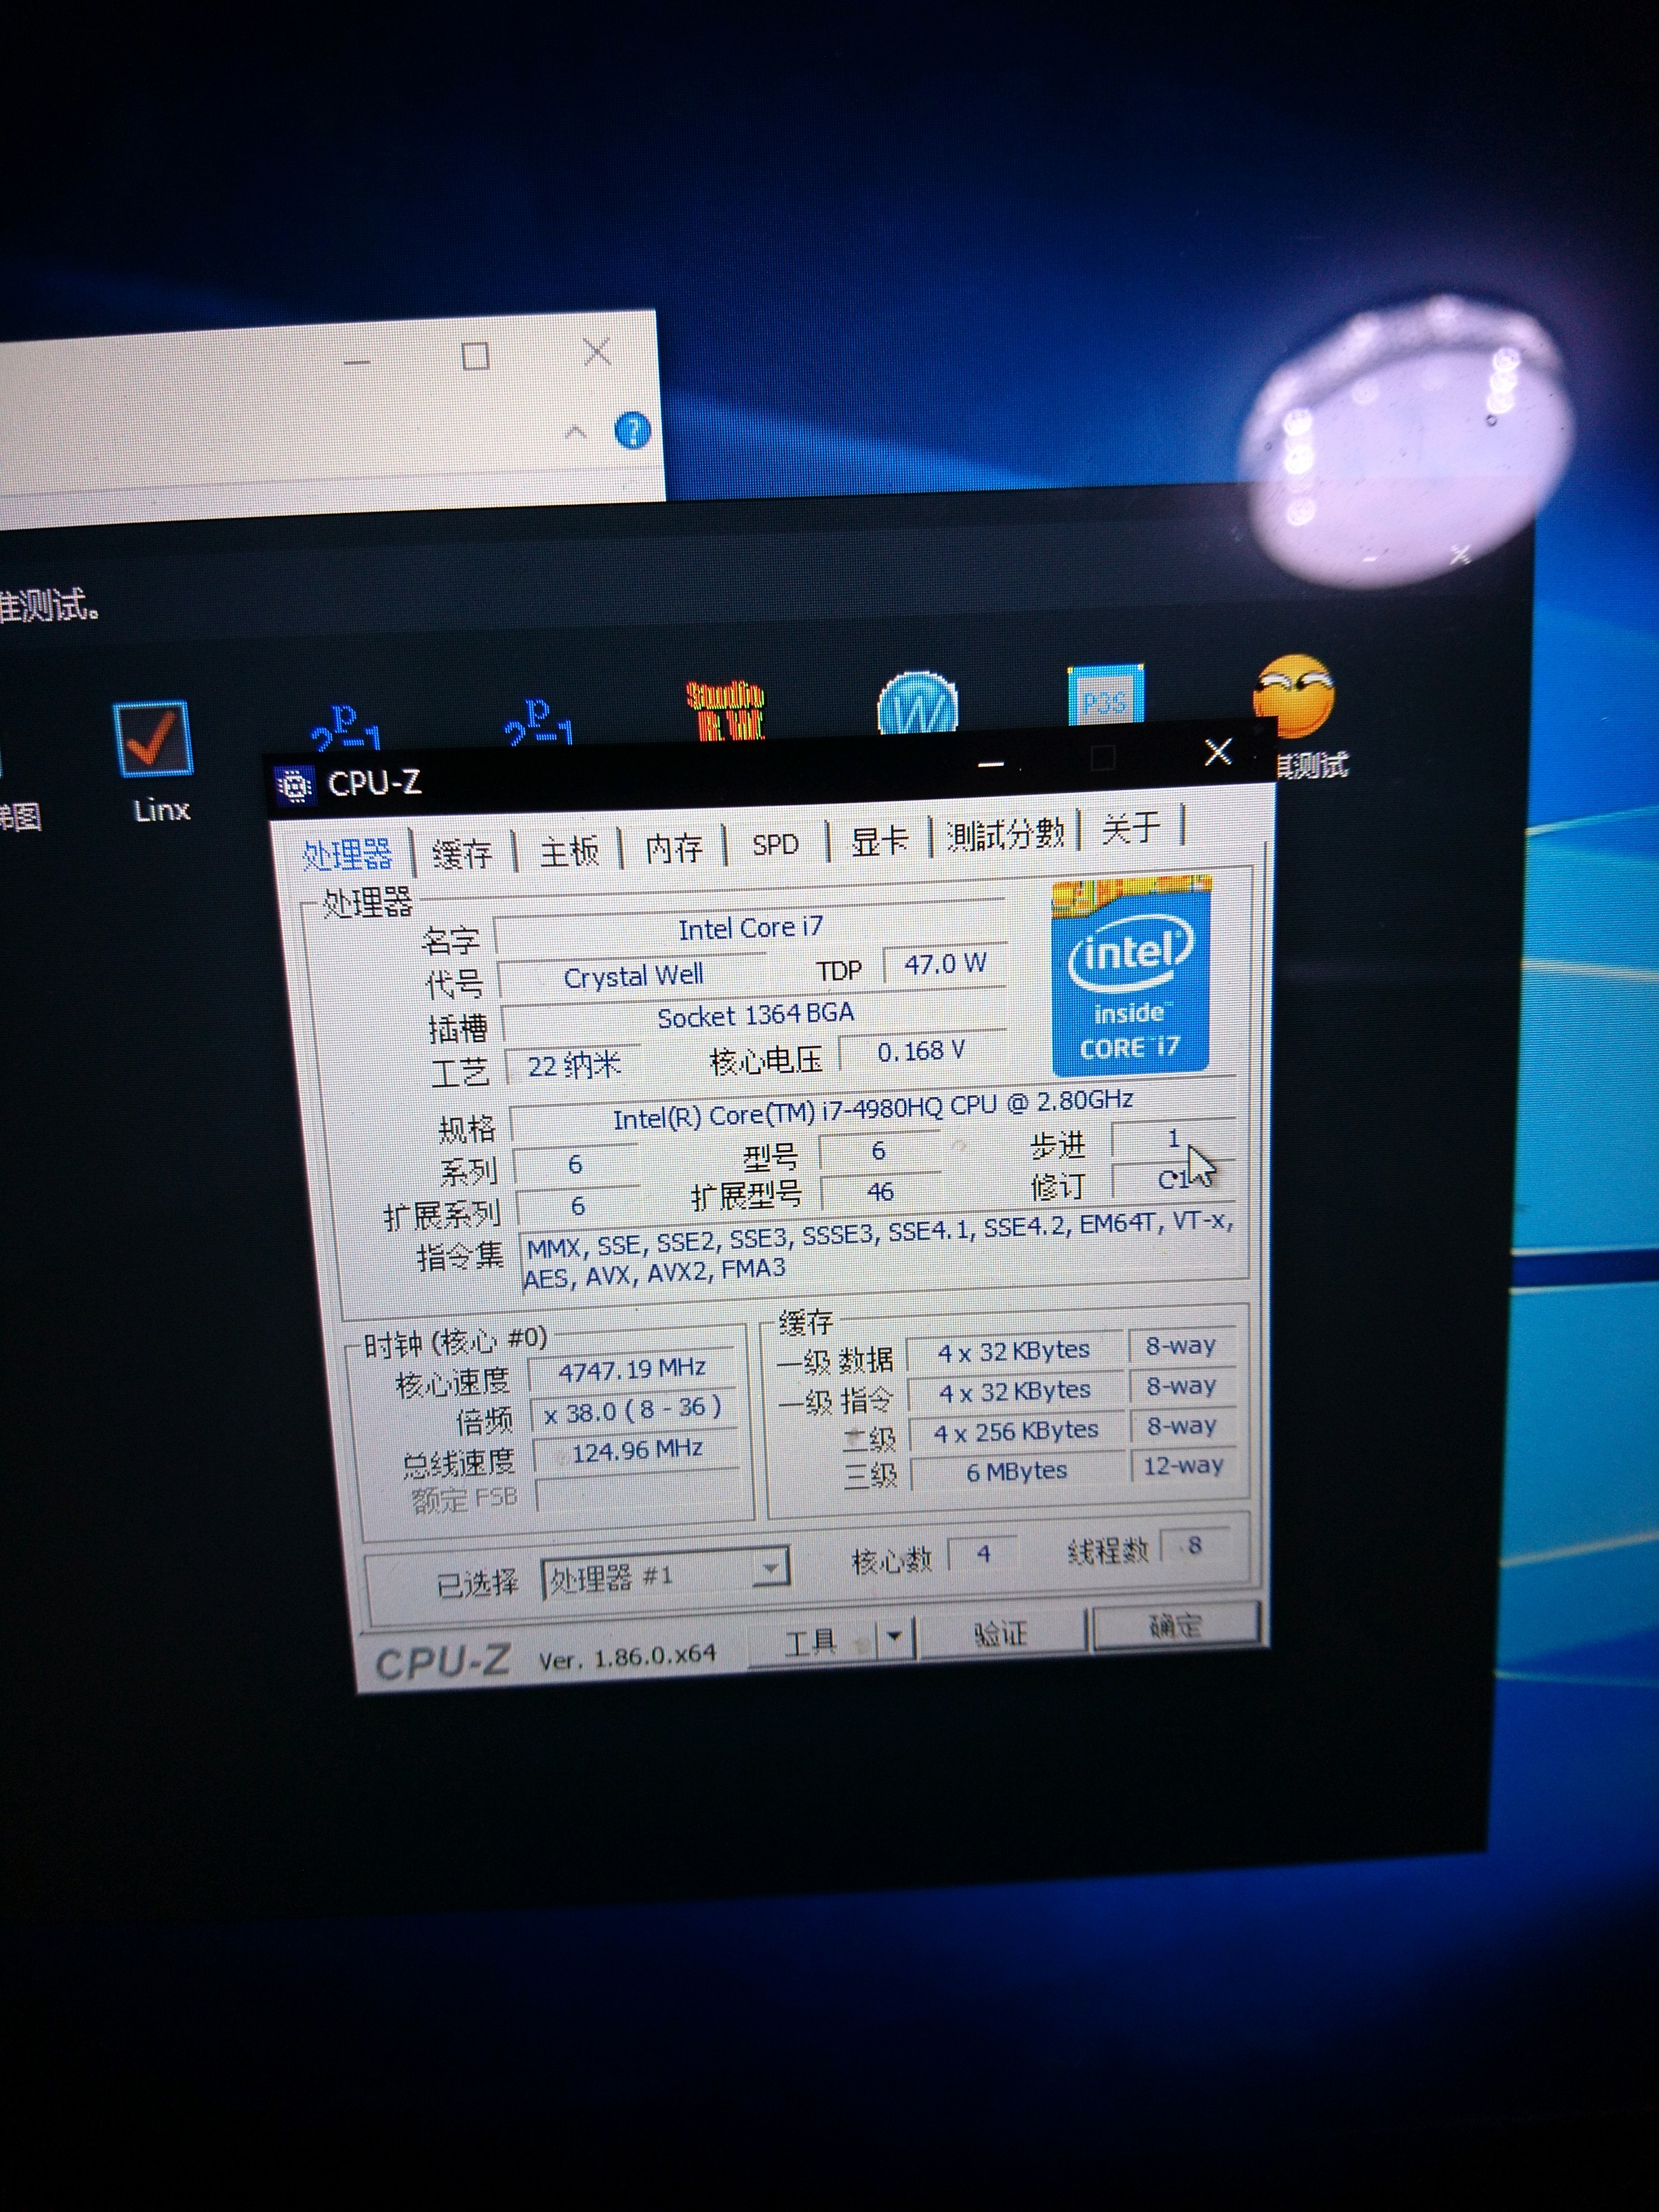Collapse ribbon chevron in the background window
Screen dimensions: 1659x2212
click(575, 433)
